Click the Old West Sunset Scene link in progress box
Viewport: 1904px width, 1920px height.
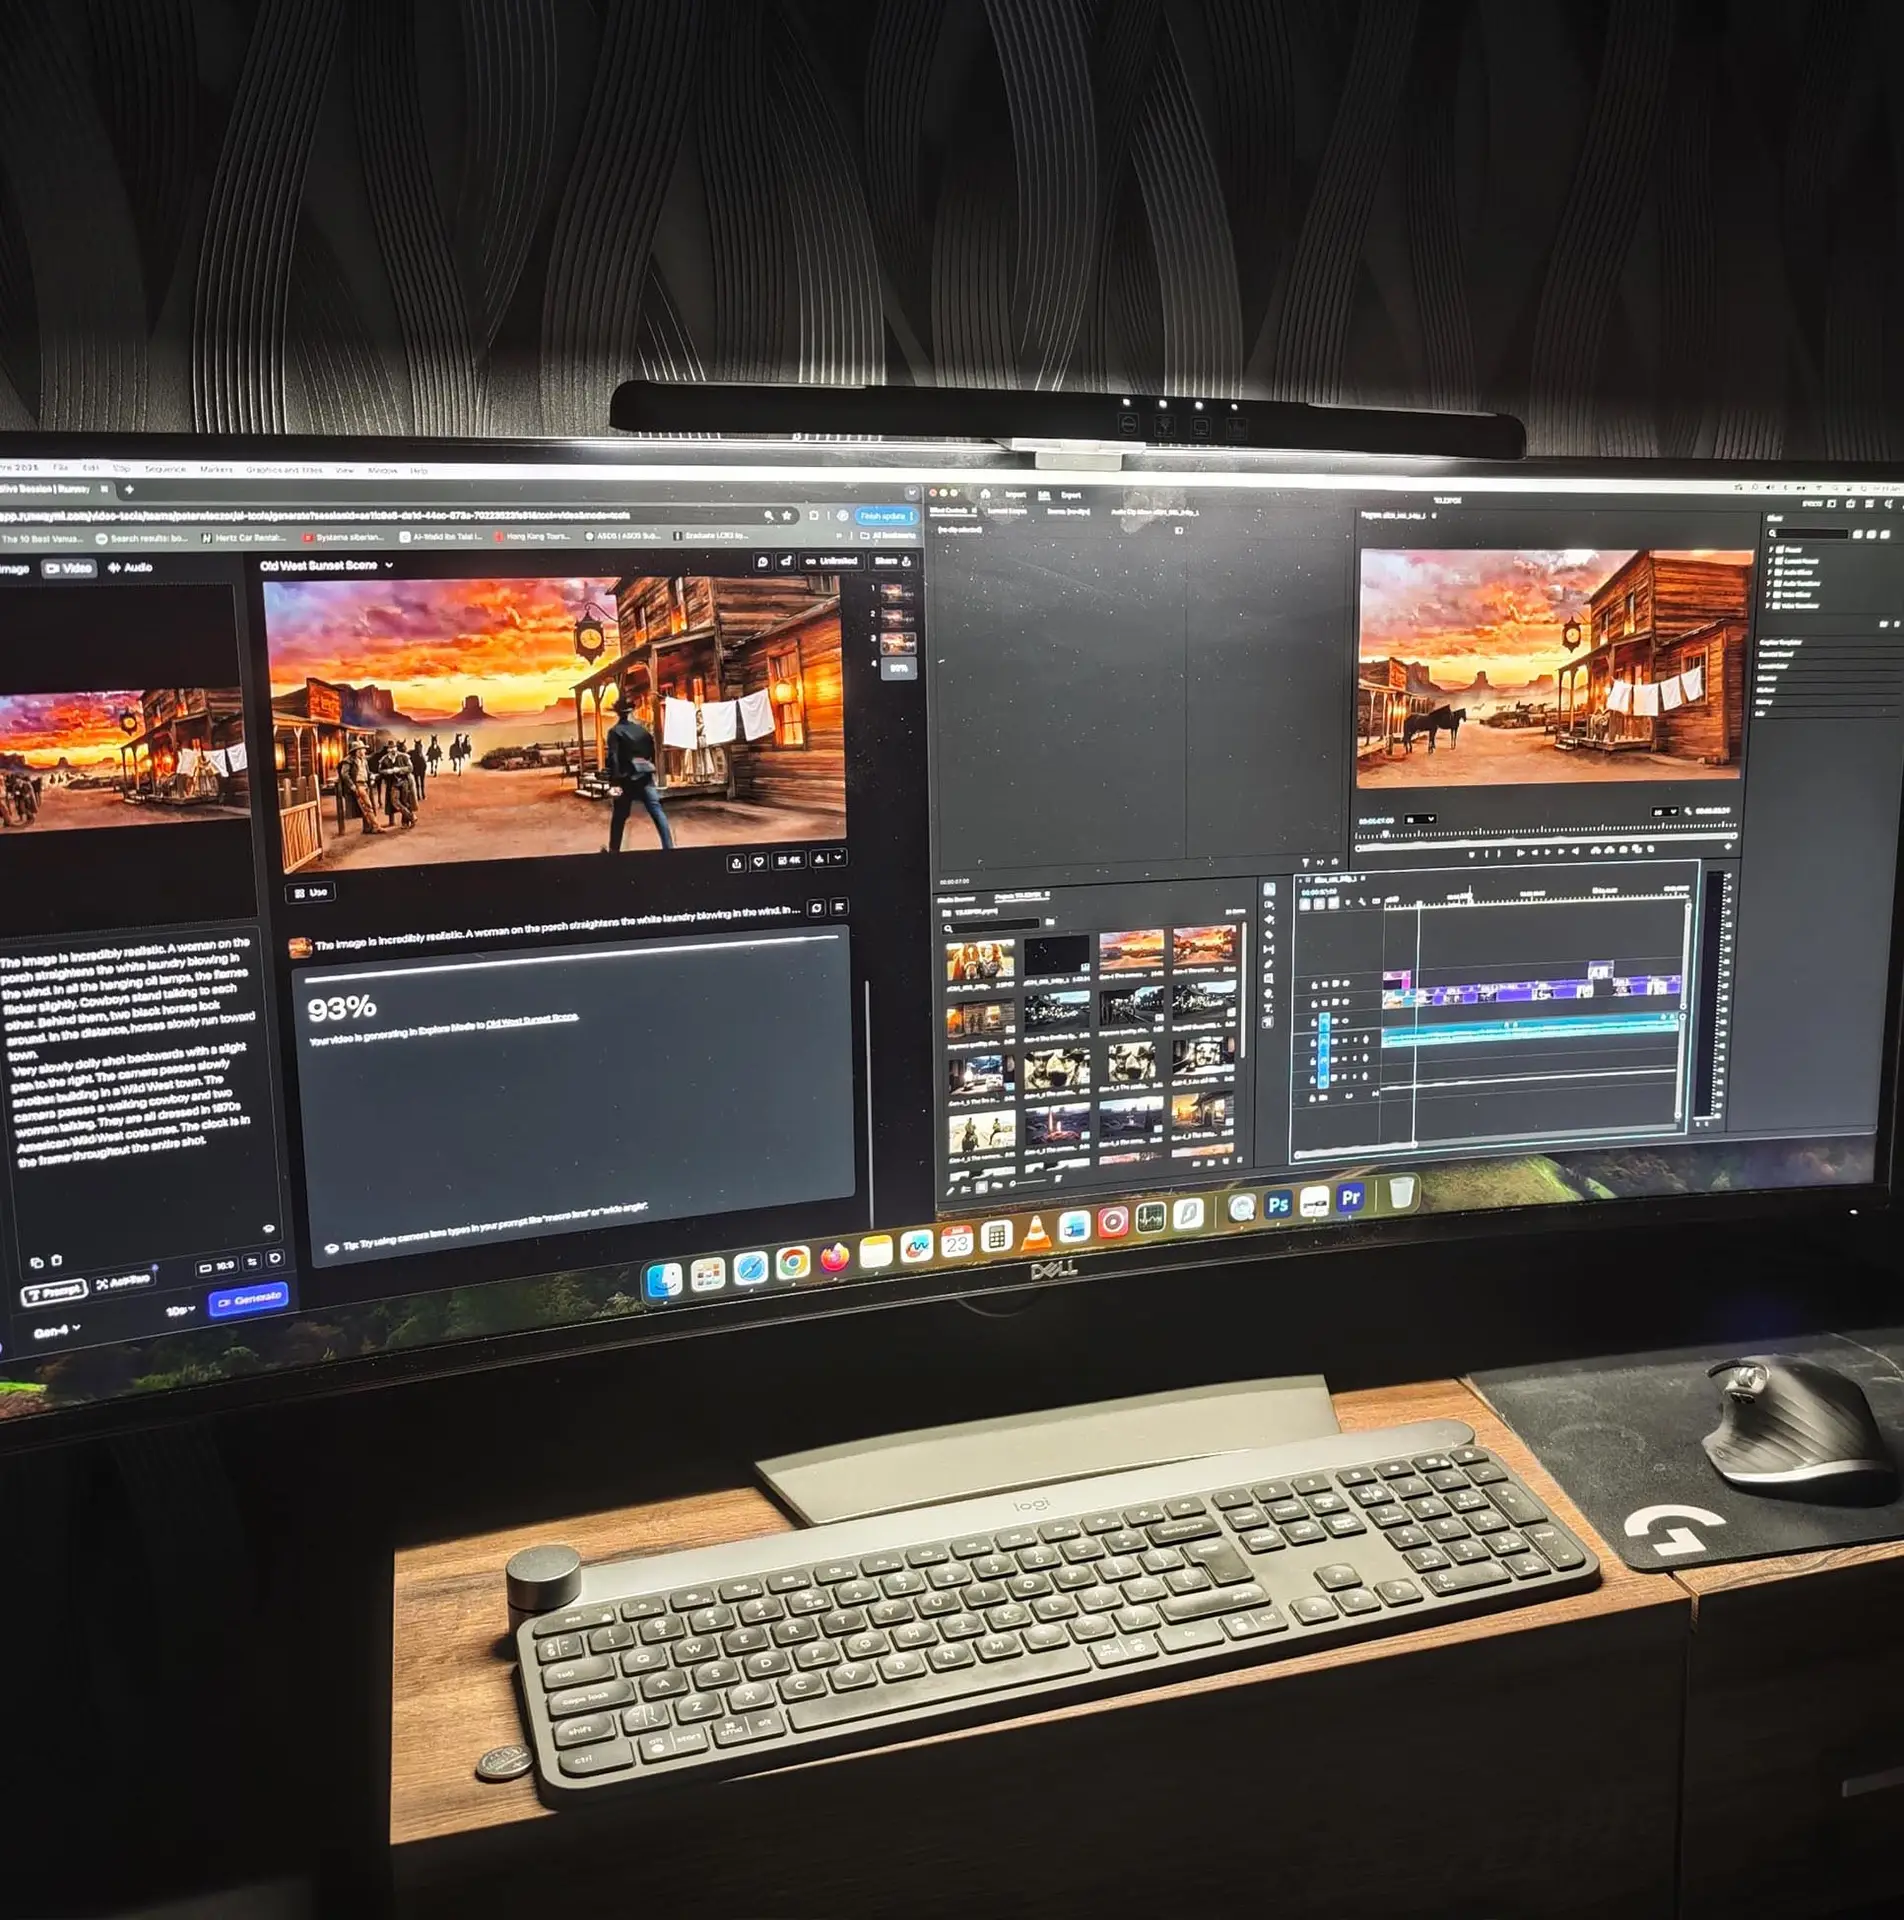(x=532, y=1020)
